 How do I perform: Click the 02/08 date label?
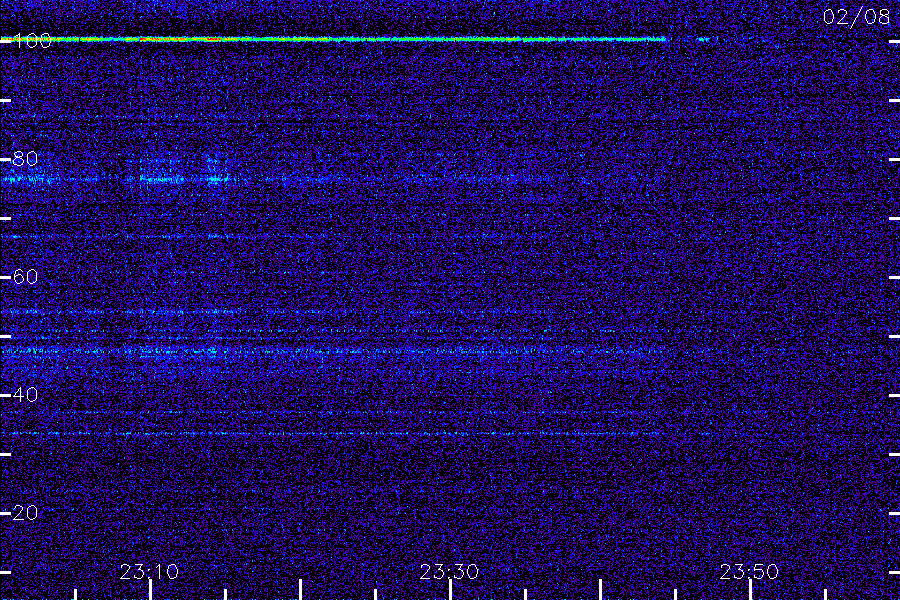click(856, 17)
